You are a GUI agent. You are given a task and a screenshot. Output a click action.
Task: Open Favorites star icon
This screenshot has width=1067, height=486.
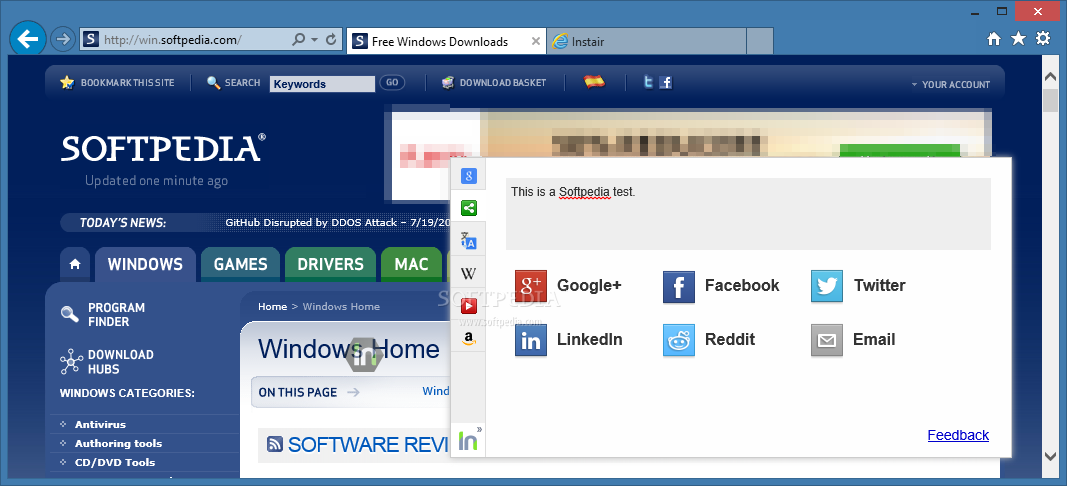(x=1018, y=39)
